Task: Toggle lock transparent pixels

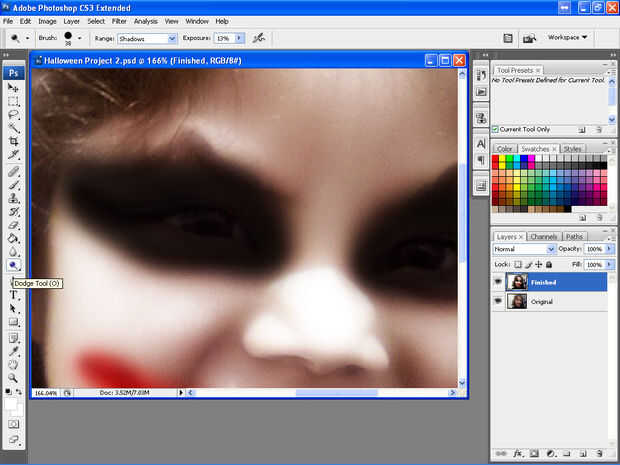Action: (x=518, y=264)
